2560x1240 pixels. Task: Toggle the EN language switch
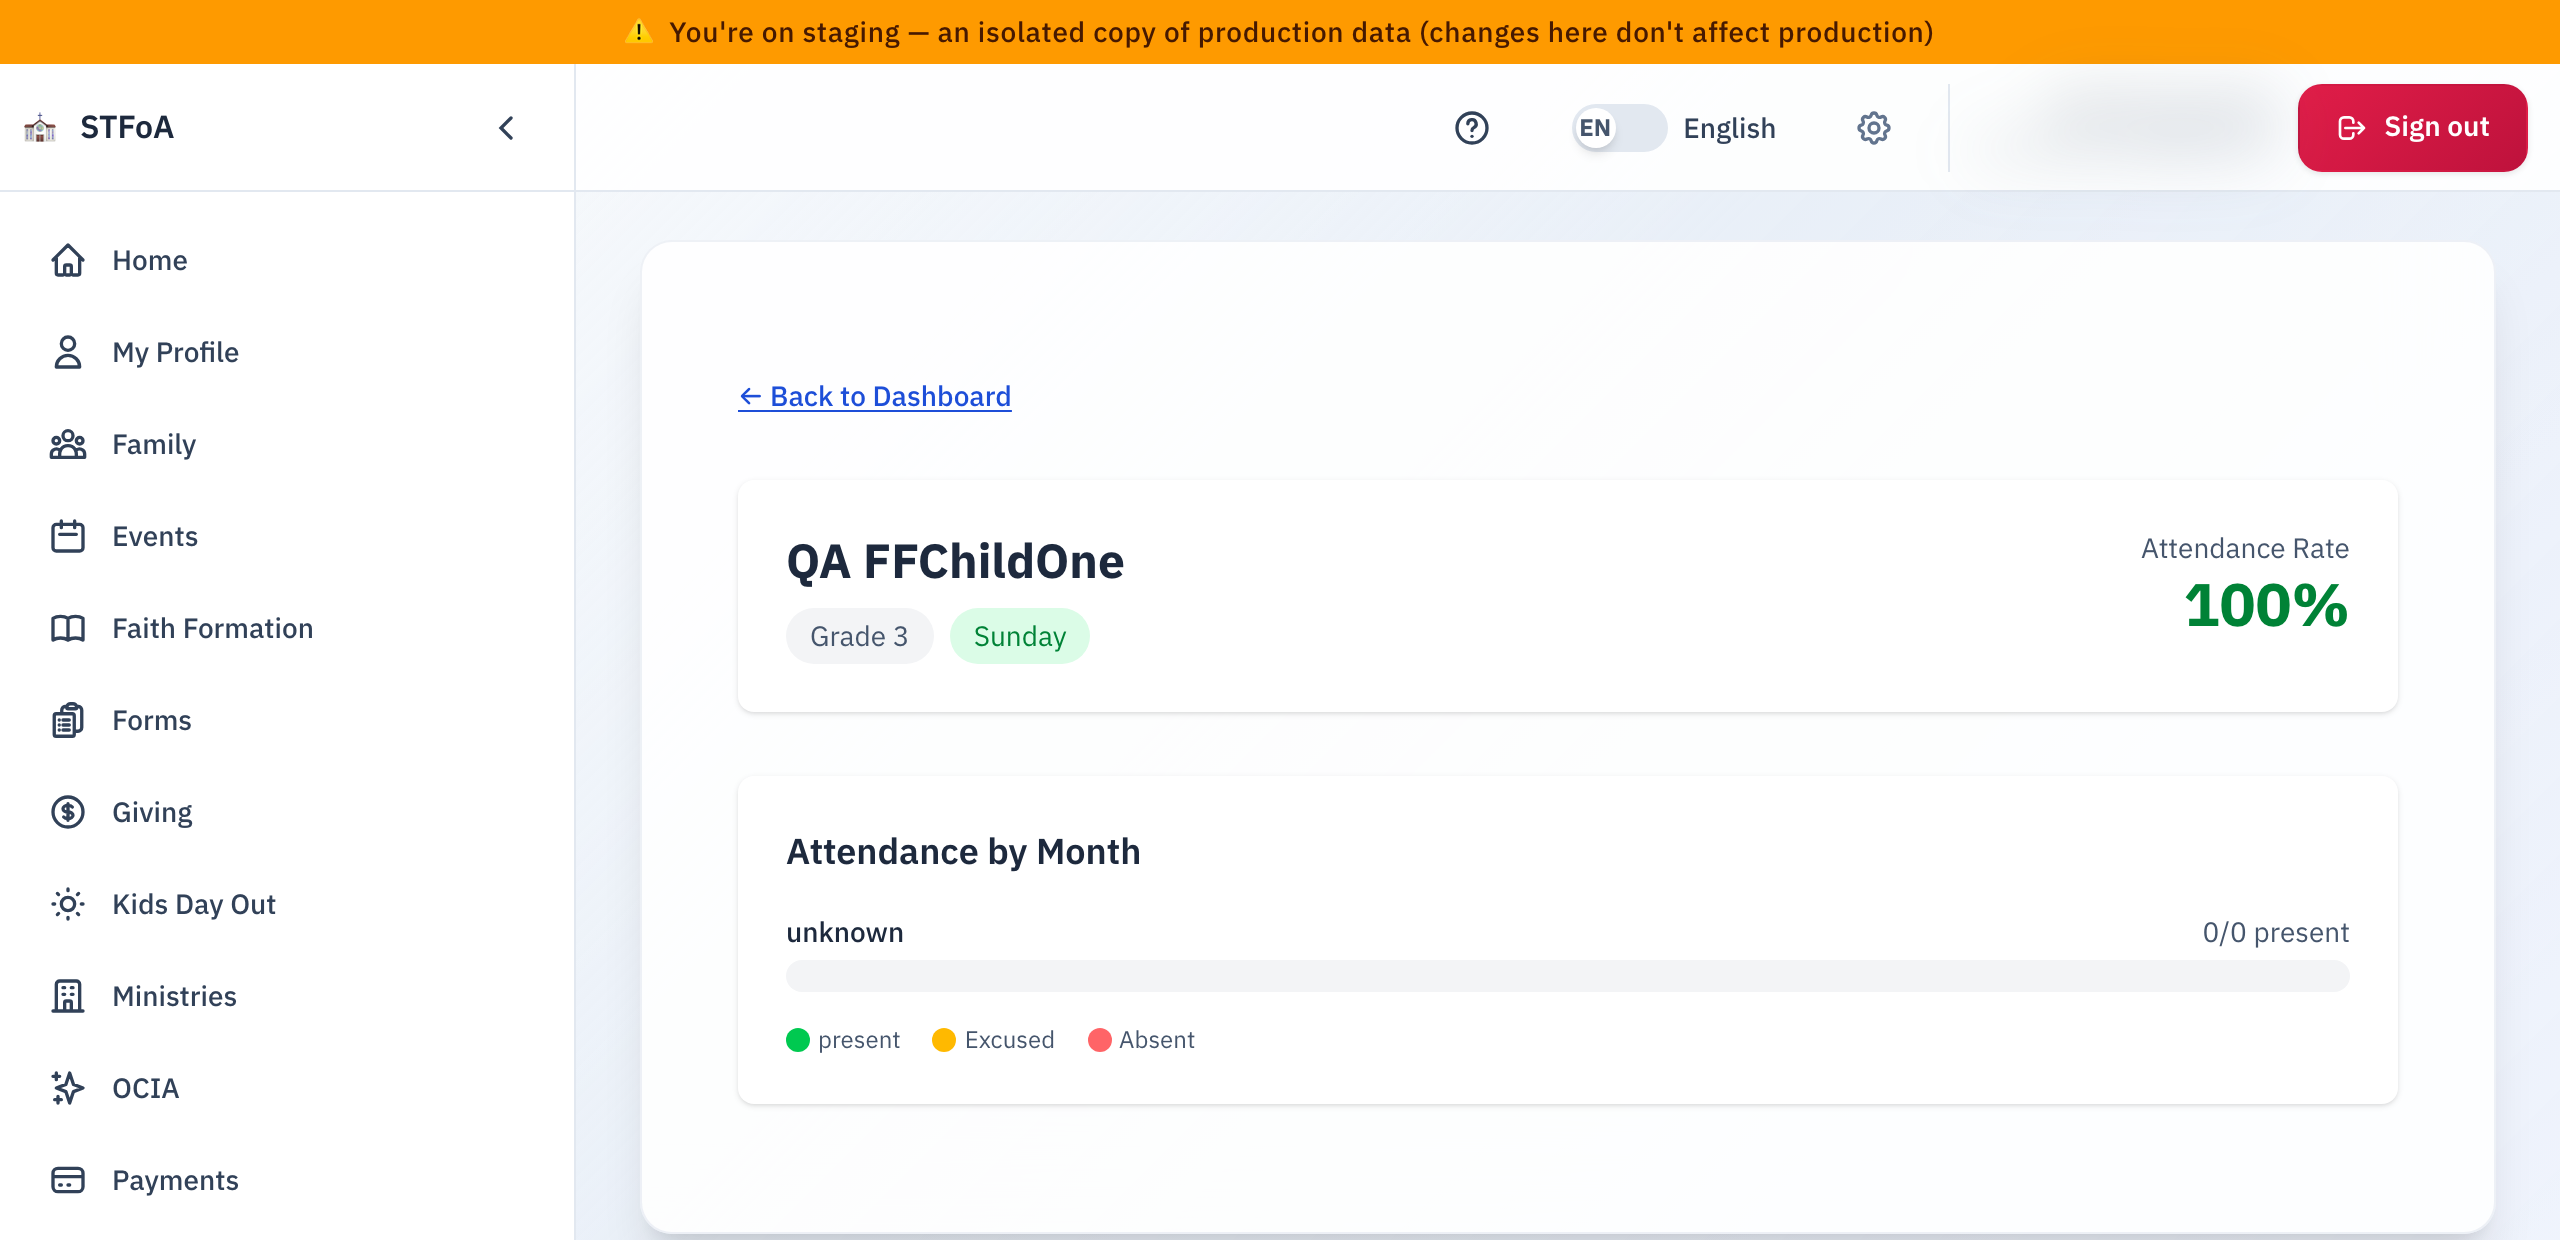click(x=1619, y=128)
